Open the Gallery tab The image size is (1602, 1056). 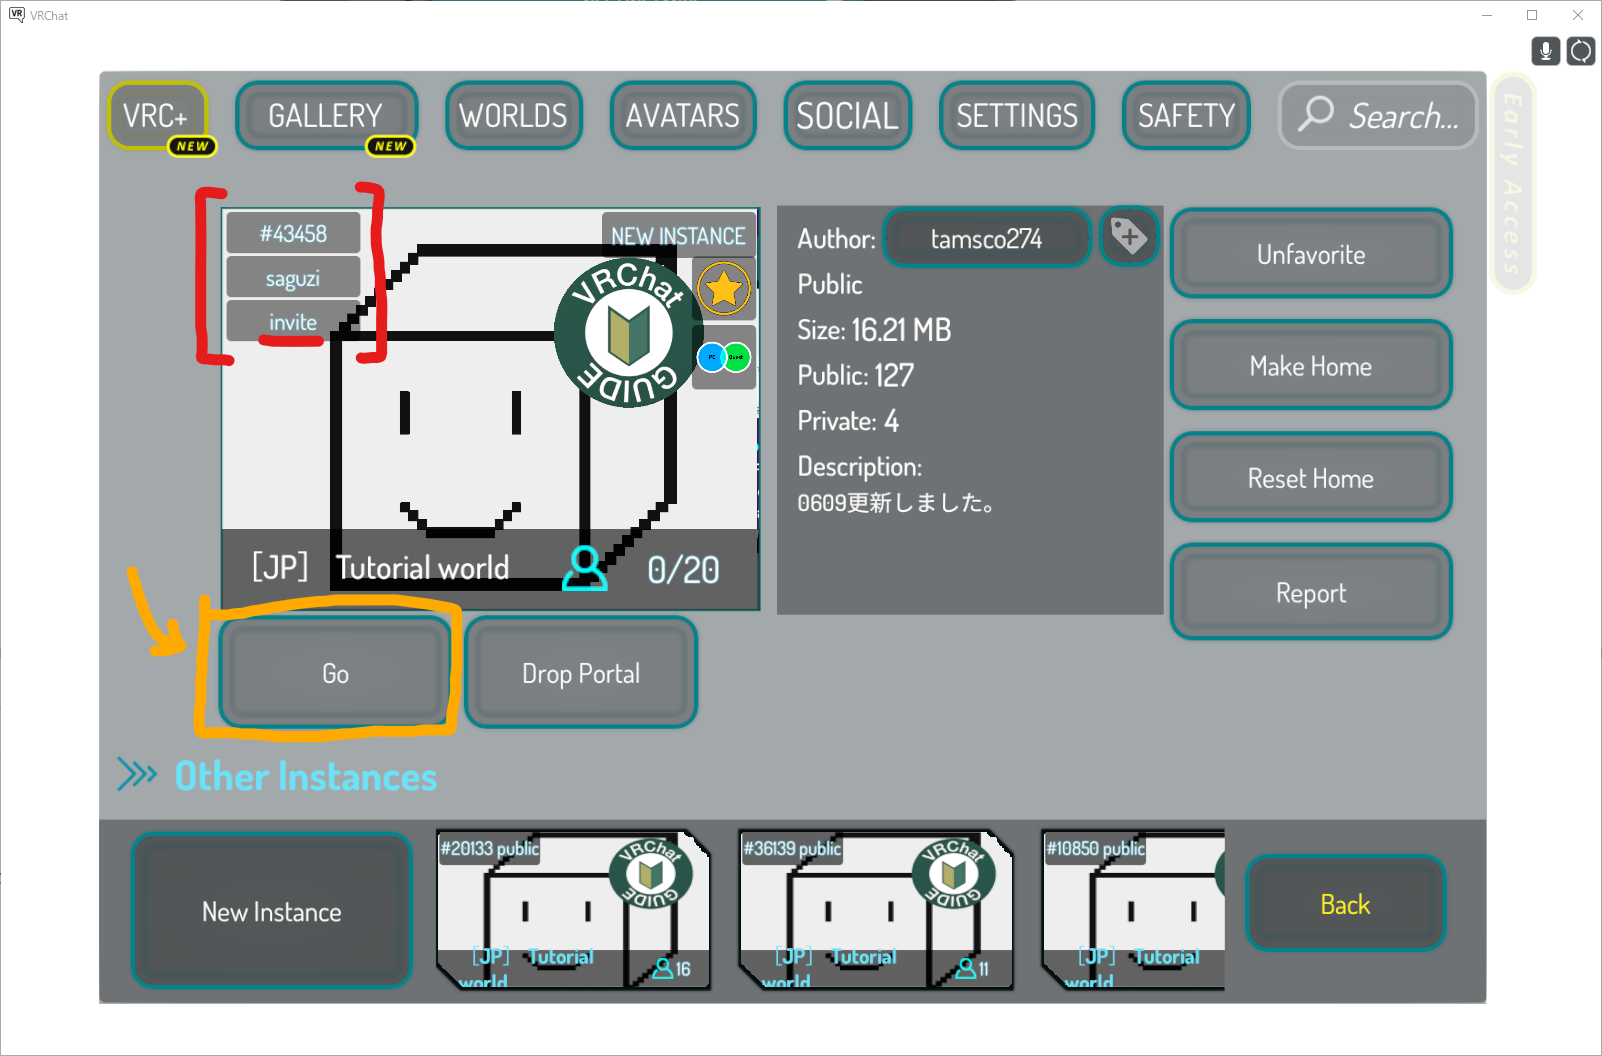pos(326,116)
